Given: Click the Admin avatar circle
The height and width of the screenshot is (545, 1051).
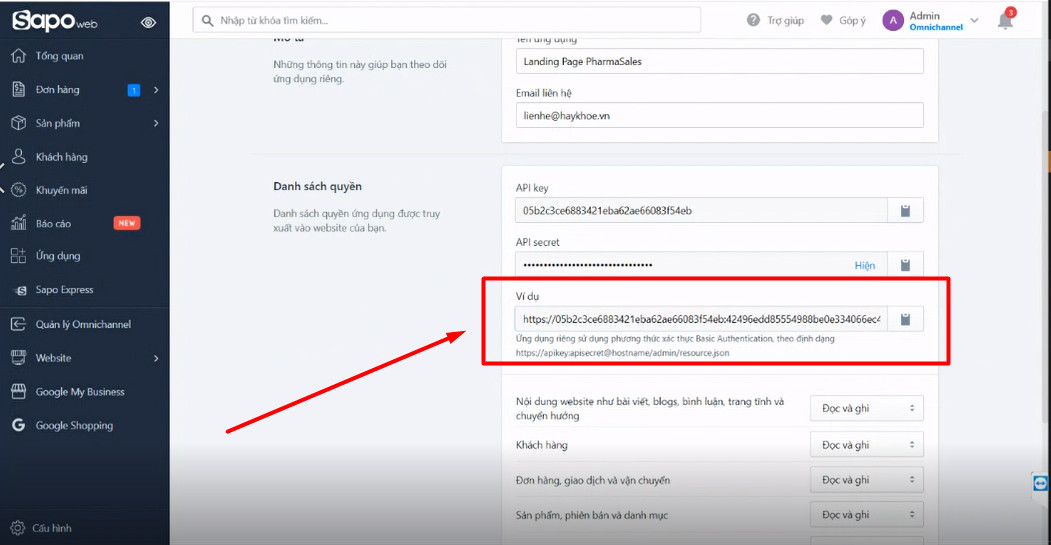Looking at the screenshot, I should [x=893, y=21].
